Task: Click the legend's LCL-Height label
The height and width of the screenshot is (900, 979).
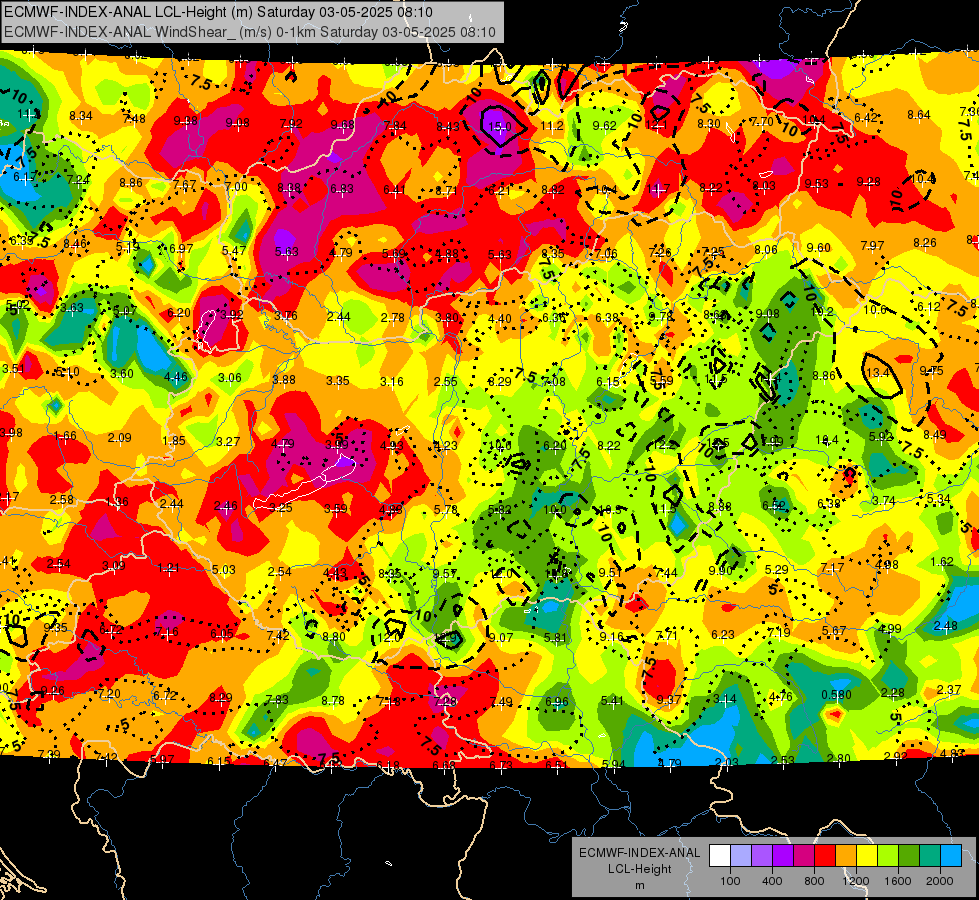Action: [x=639, y=869]
